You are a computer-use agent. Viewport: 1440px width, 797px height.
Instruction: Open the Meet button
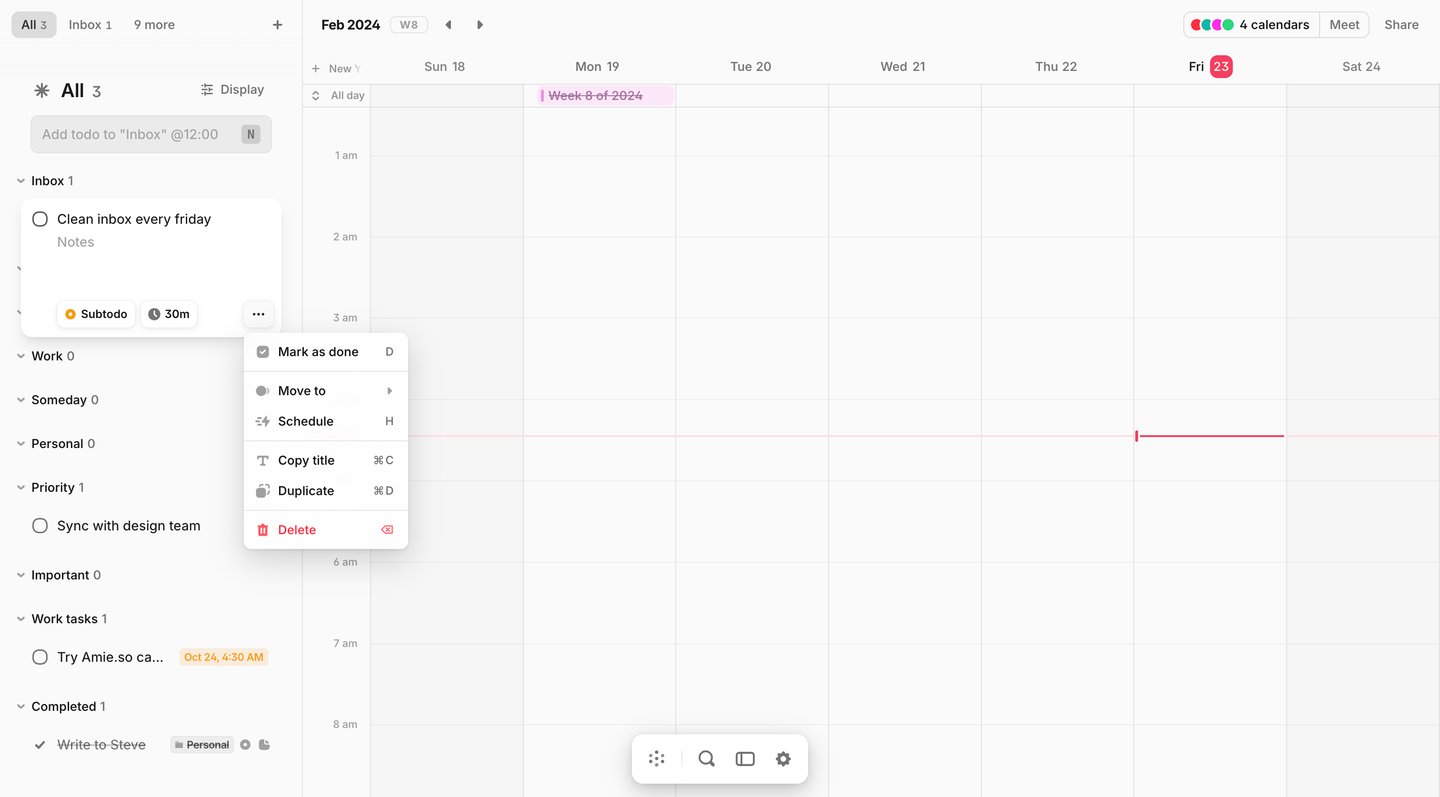[x=1344, y=24]
